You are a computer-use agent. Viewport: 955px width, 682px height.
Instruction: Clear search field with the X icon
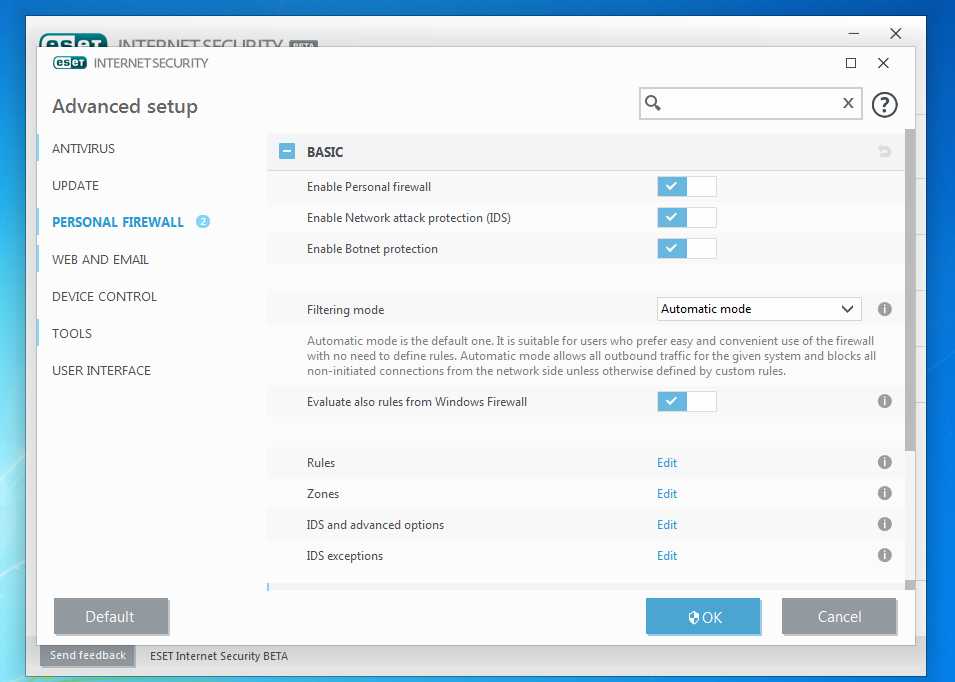[848, 103]
